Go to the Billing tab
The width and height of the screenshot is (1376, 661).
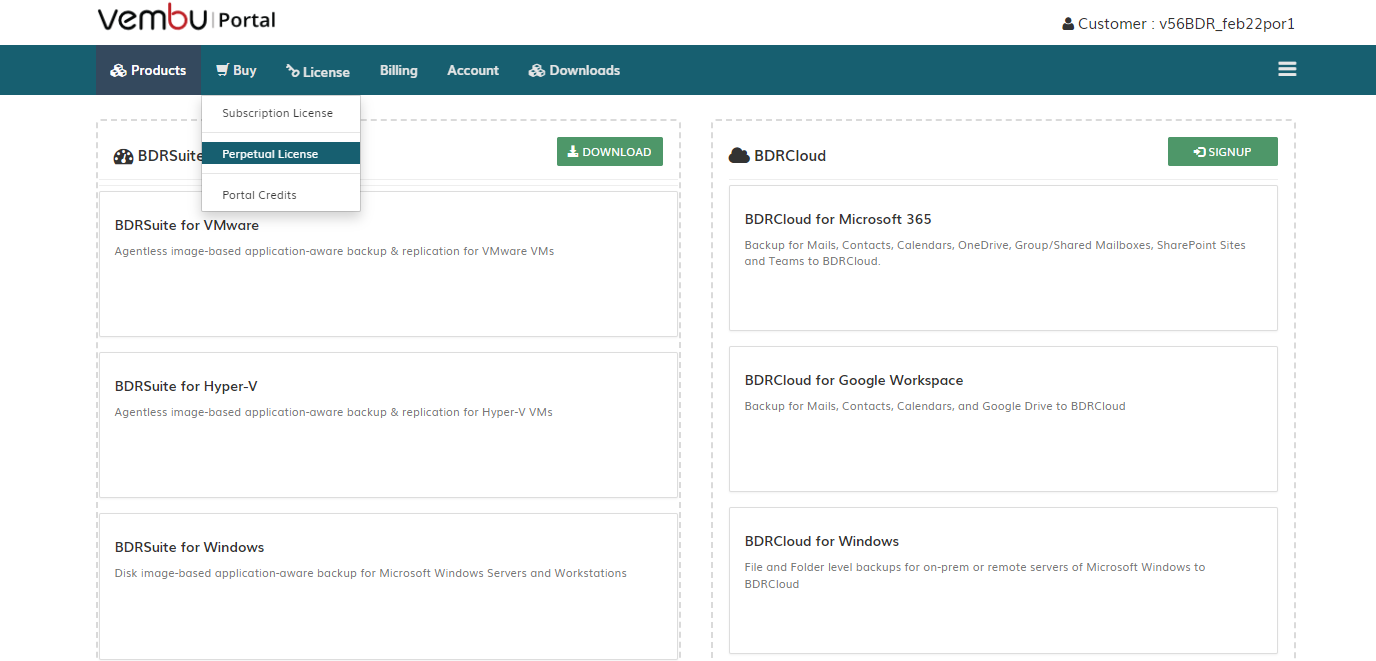pos(399,70)
